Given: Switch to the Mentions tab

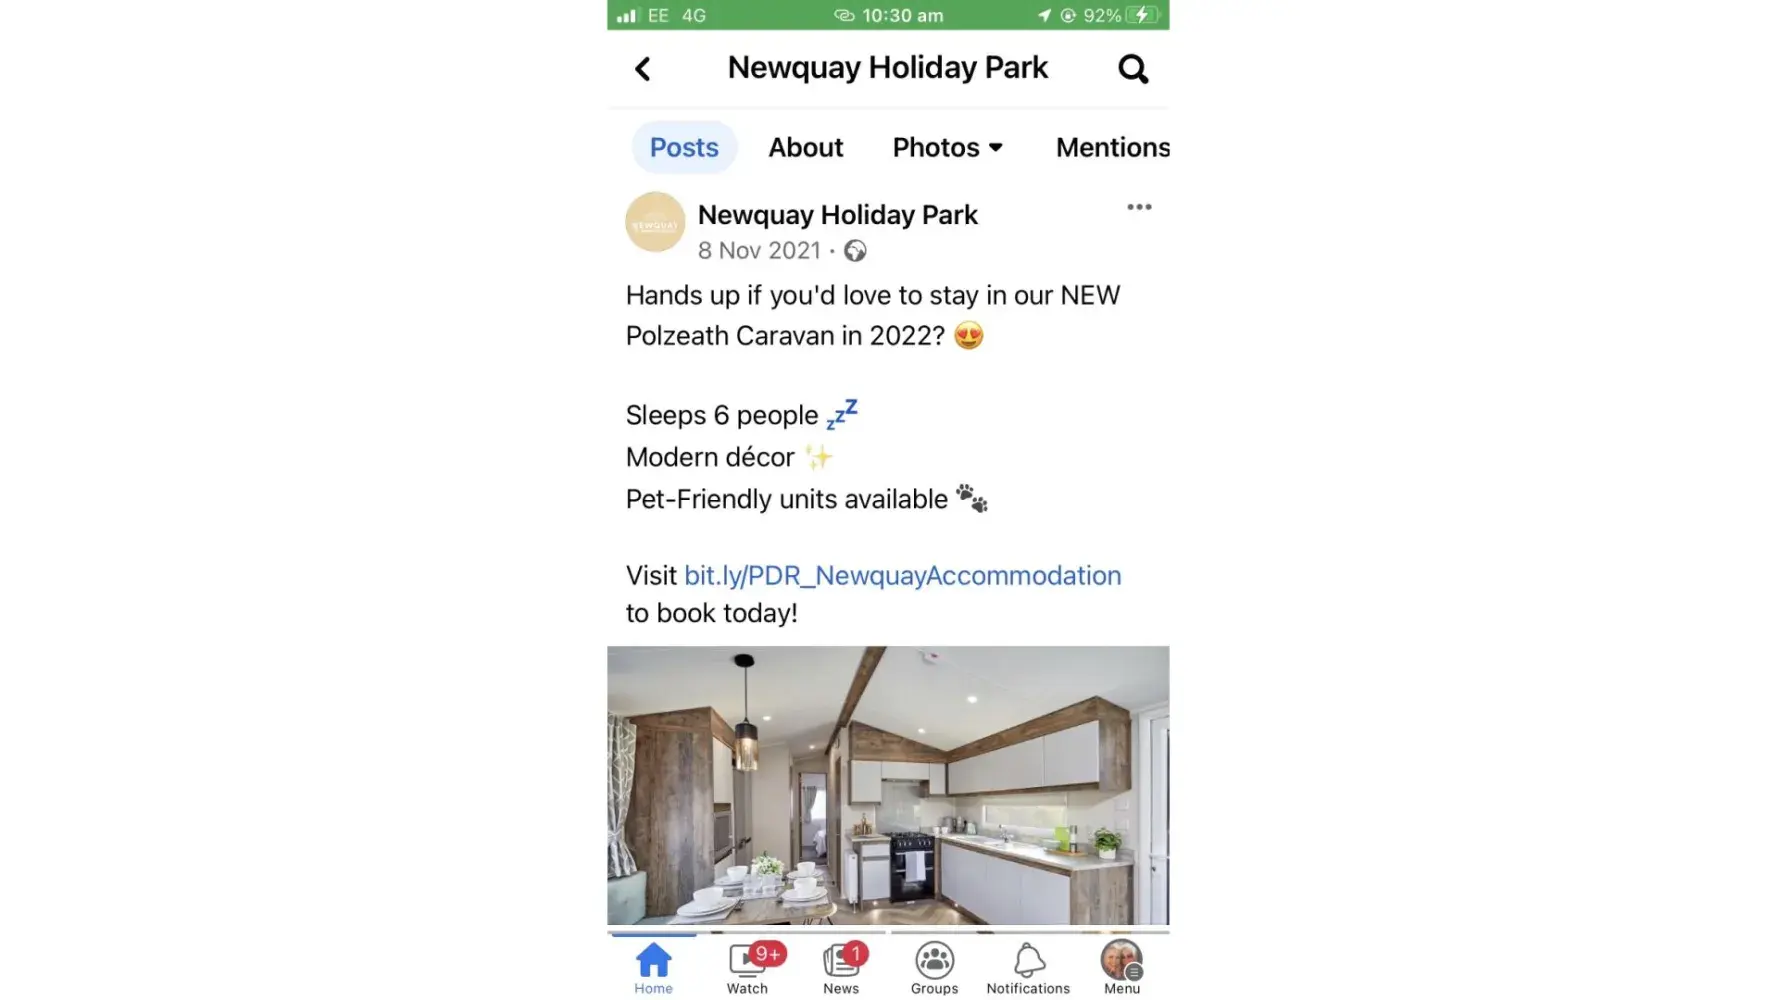Looking at the screenshot, I should 1112,147.
